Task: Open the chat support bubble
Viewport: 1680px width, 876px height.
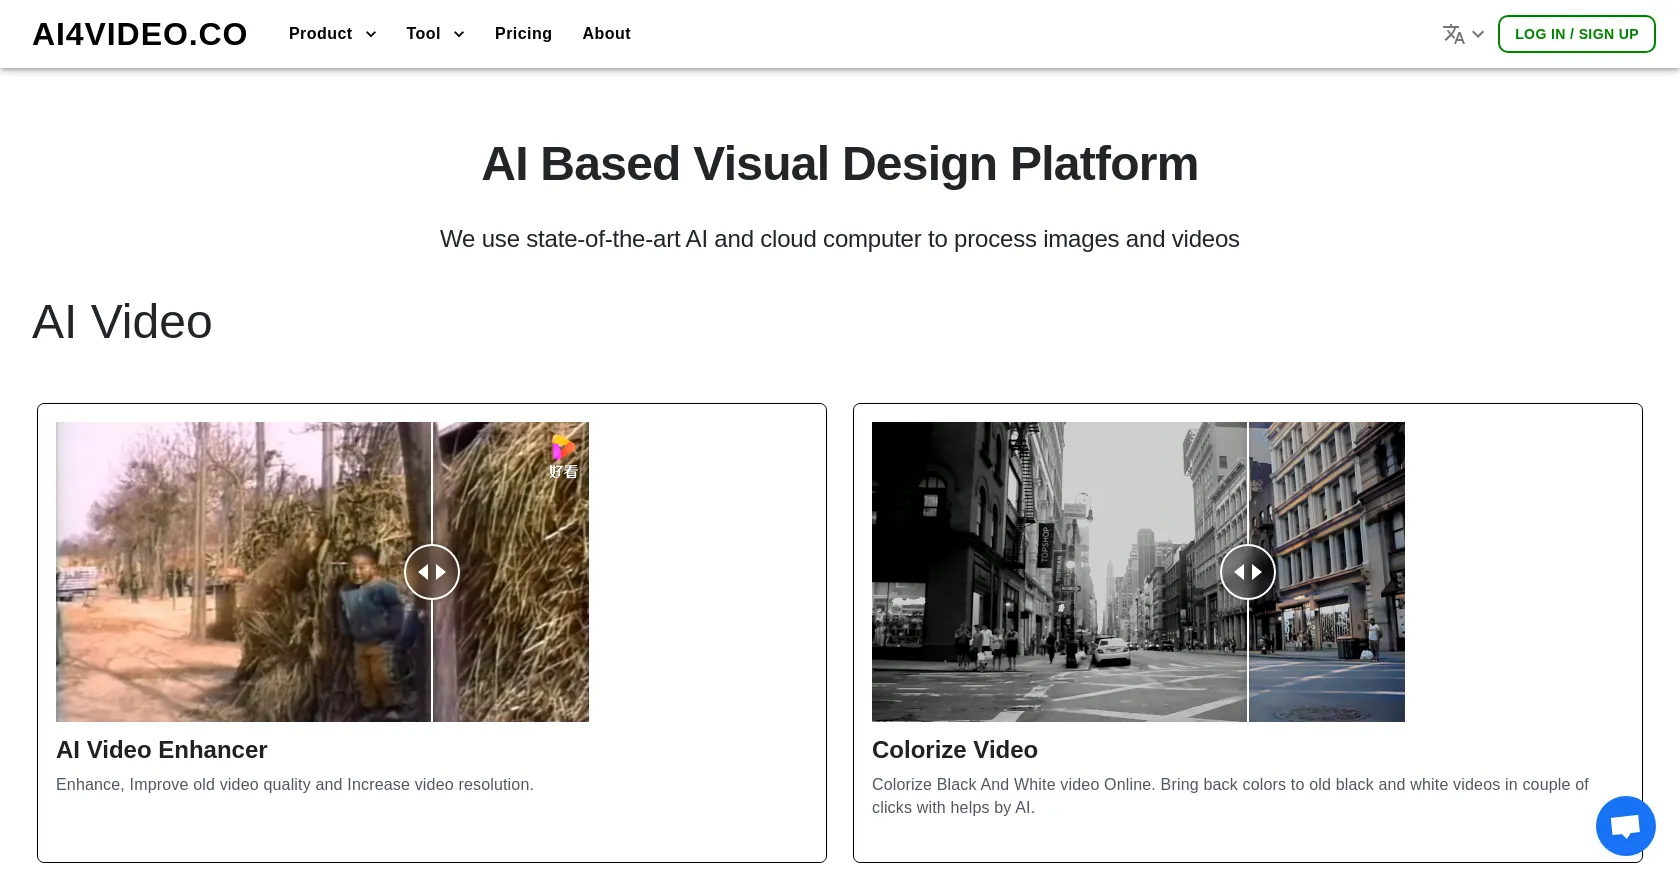Action: 1625,826
